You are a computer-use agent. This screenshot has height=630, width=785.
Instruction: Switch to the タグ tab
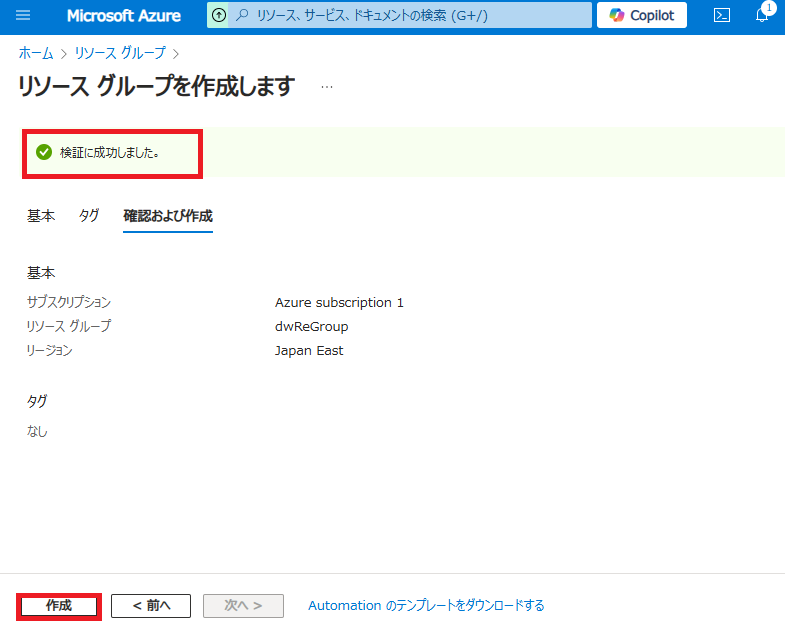[89, 216]
